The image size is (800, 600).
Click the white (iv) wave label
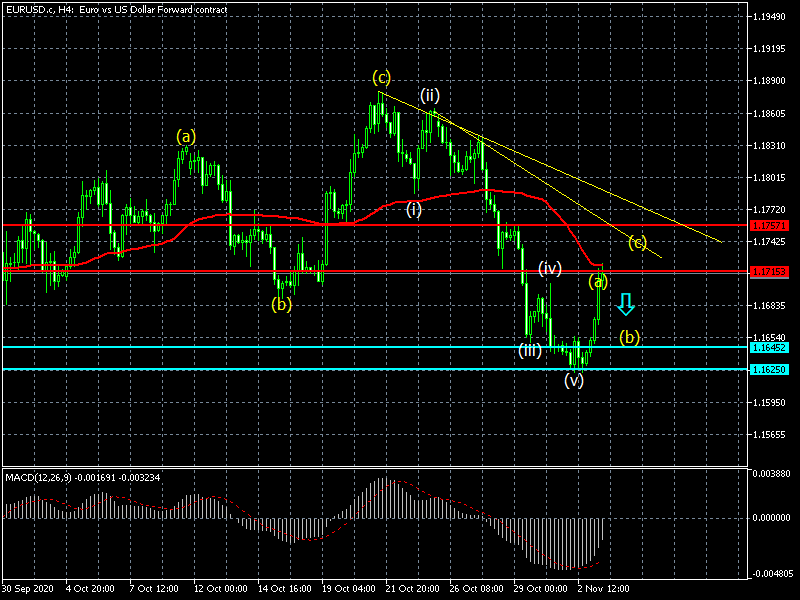(550, 268)
